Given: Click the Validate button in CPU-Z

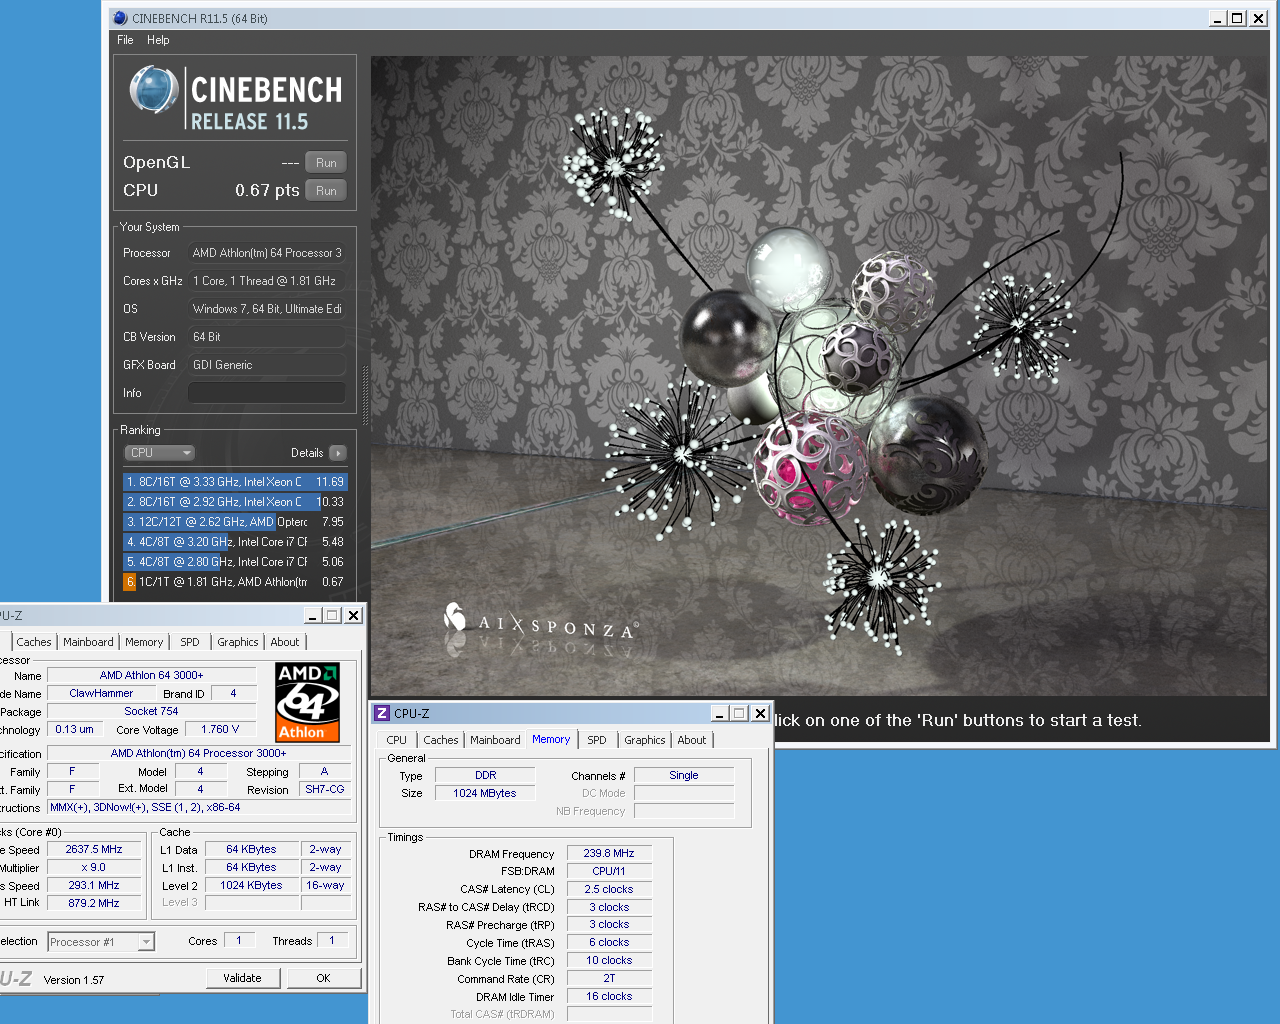Looking at the screenshot, I should pyautogui.click(x=242, y=978).
